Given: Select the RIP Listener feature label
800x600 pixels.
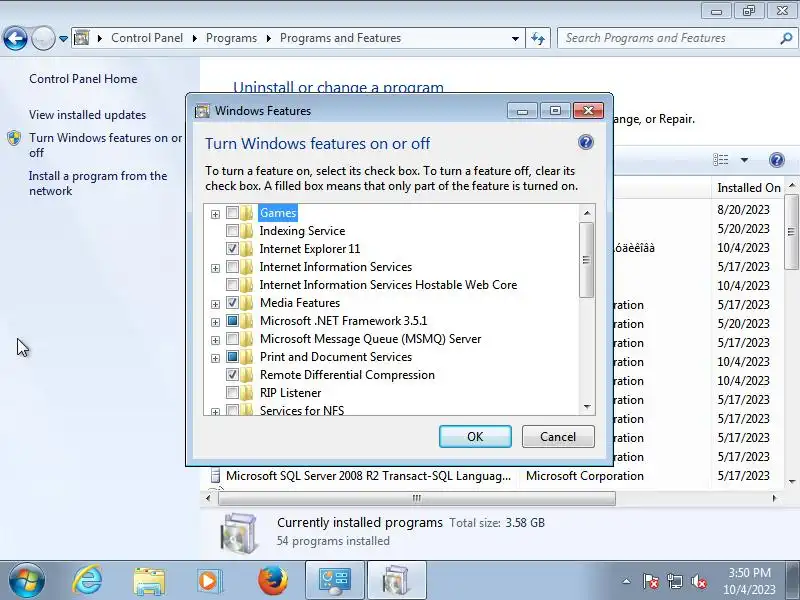Looking at the screenshot, I should tap(290, 393).
